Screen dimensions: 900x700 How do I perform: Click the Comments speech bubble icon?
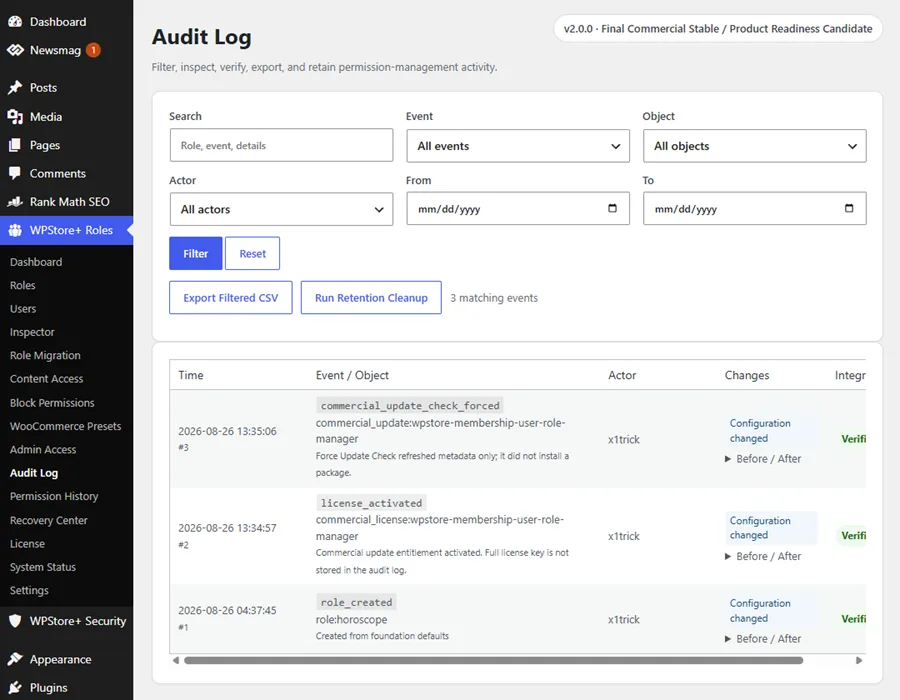pyautogui.click(x=15, y=173)
